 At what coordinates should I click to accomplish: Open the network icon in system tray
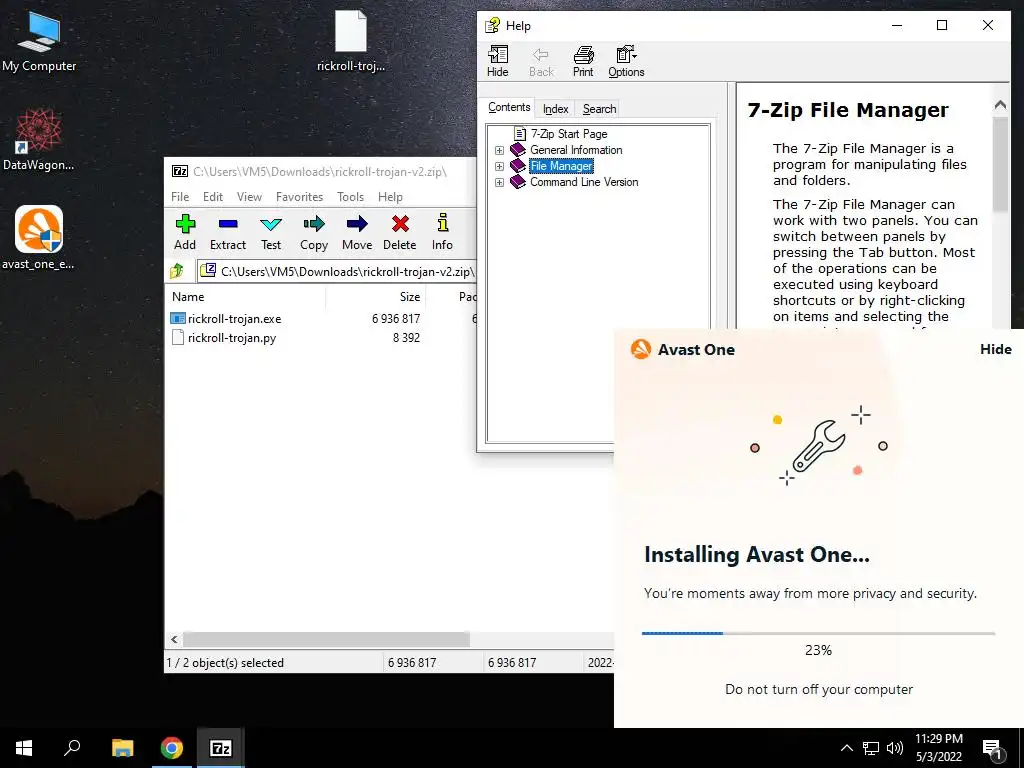point(871,748)
